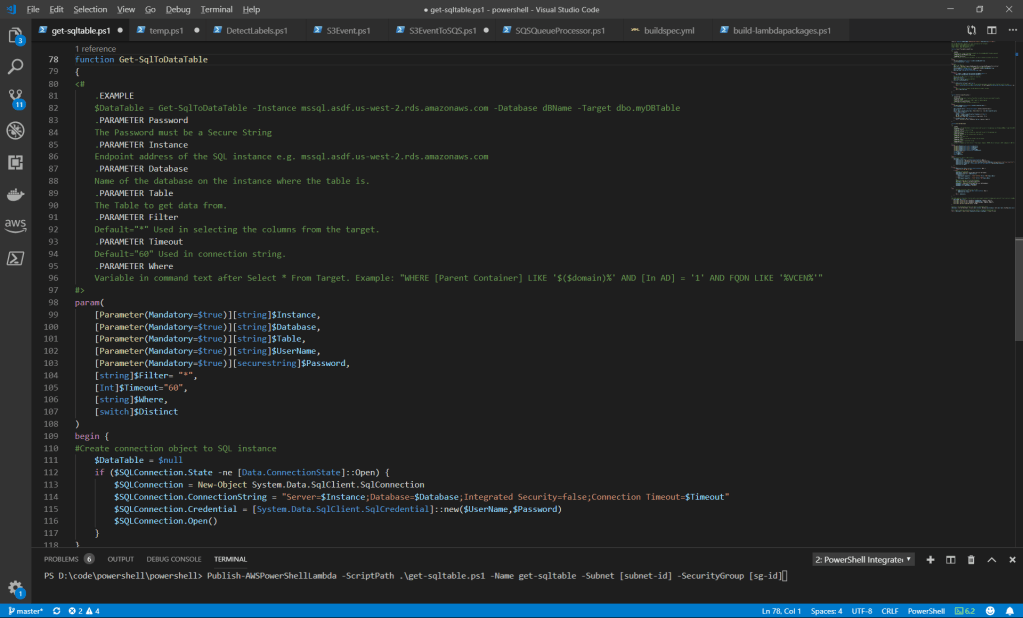Click the VS Code logo icon in title bar
1023x618 pixels.
[11, 9]
